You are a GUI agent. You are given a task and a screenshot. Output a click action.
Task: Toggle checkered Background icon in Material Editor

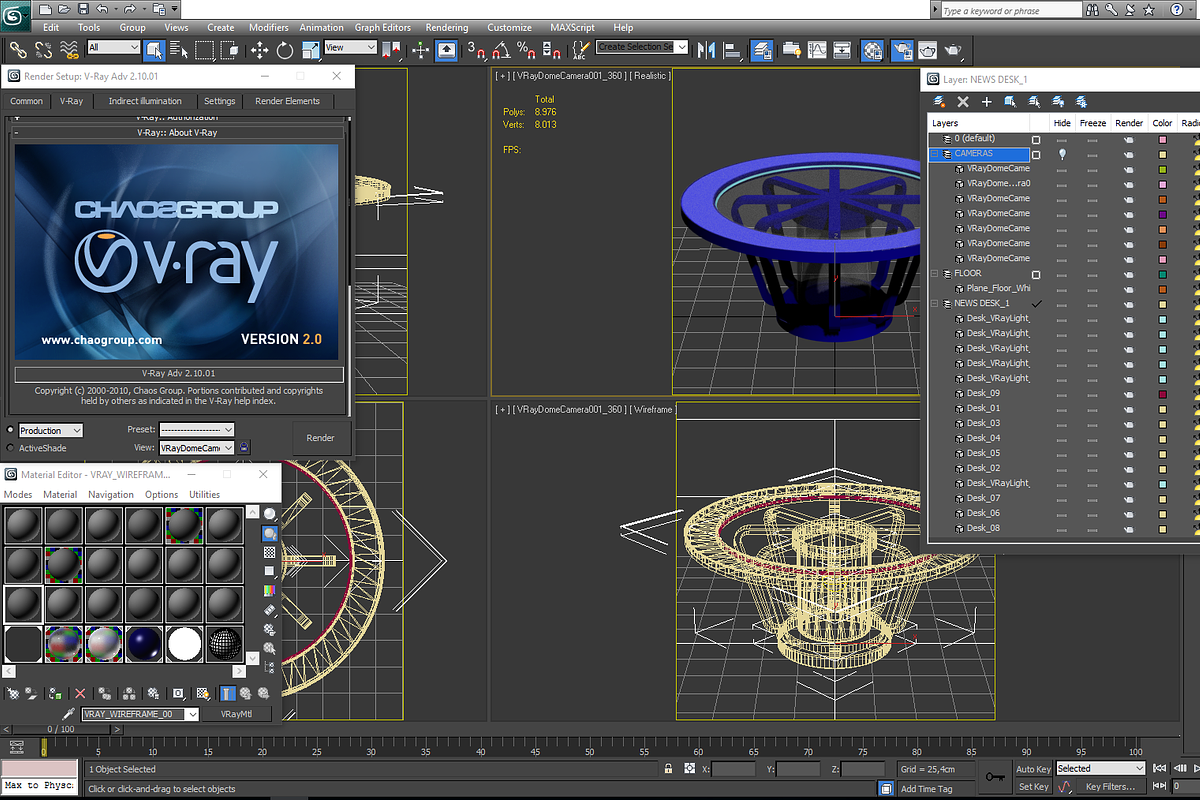[x=270, y=552]
